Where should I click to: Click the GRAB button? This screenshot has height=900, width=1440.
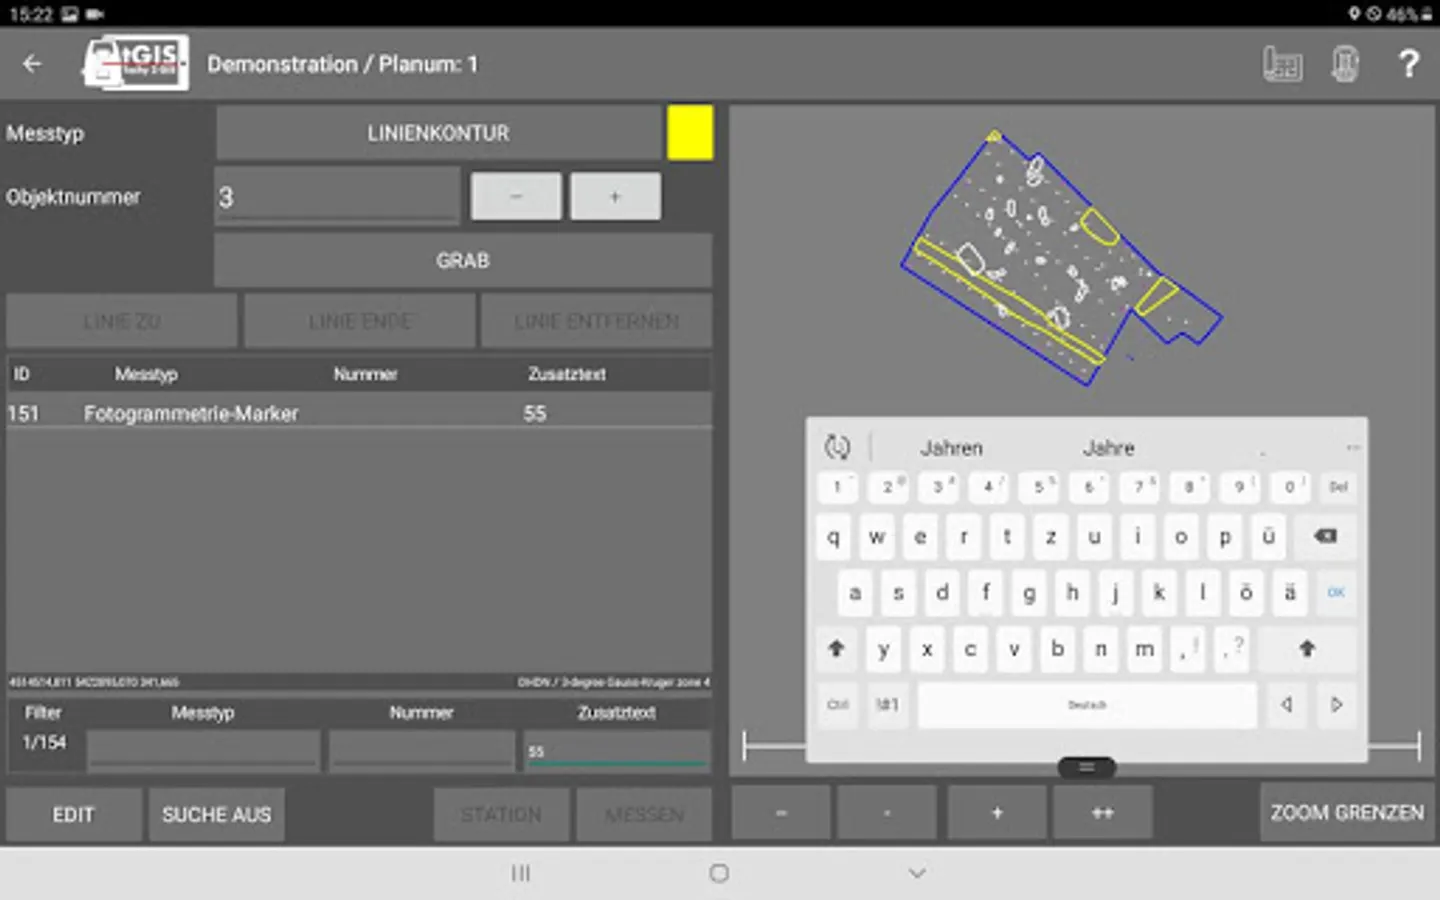pos(463,260)
